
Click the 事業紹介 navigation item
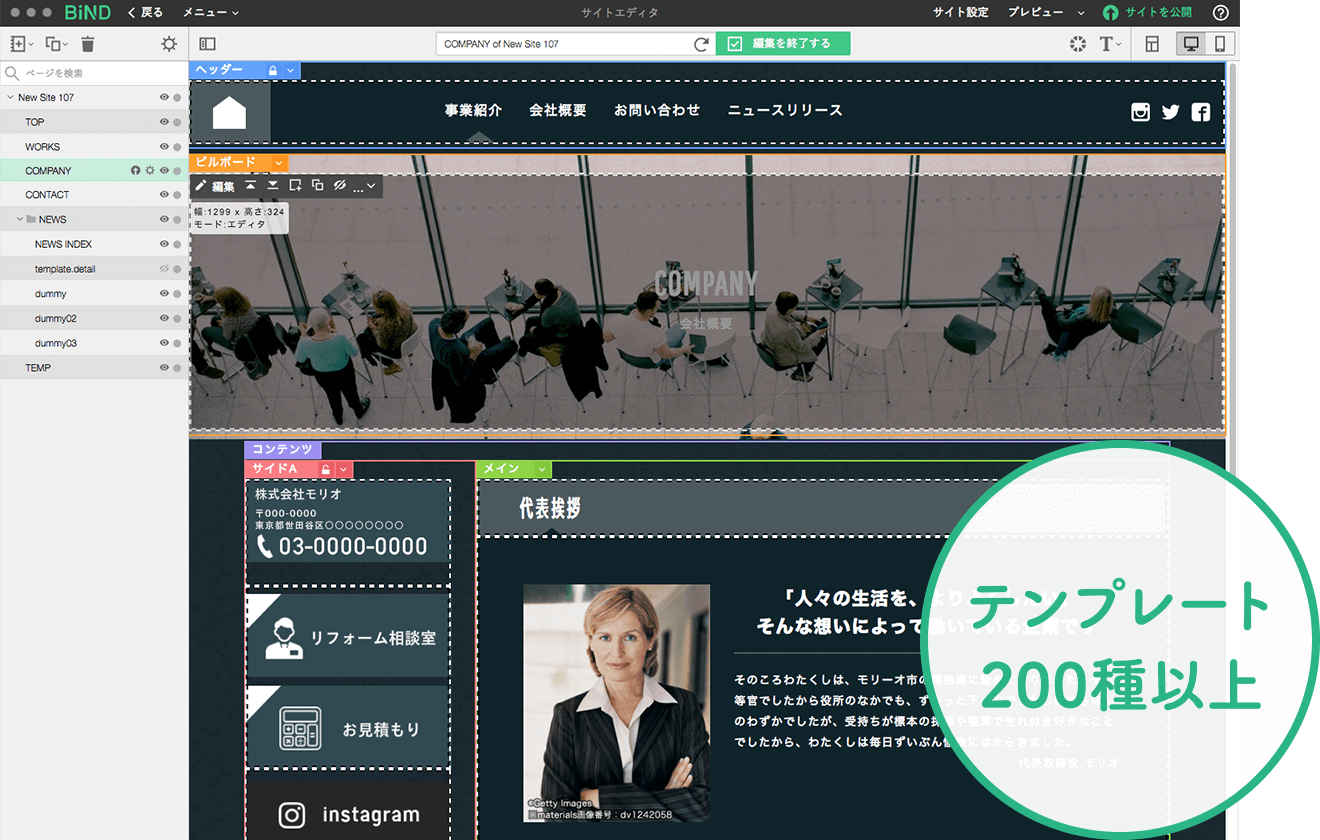pos(473,111)
